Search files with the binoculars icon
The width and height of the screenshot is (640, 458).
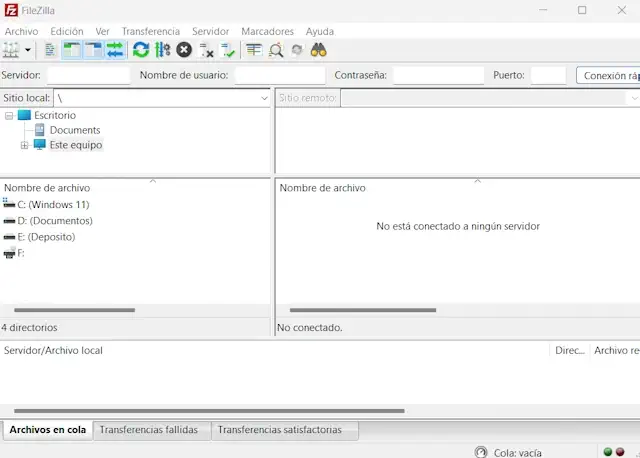click(319, 50)
